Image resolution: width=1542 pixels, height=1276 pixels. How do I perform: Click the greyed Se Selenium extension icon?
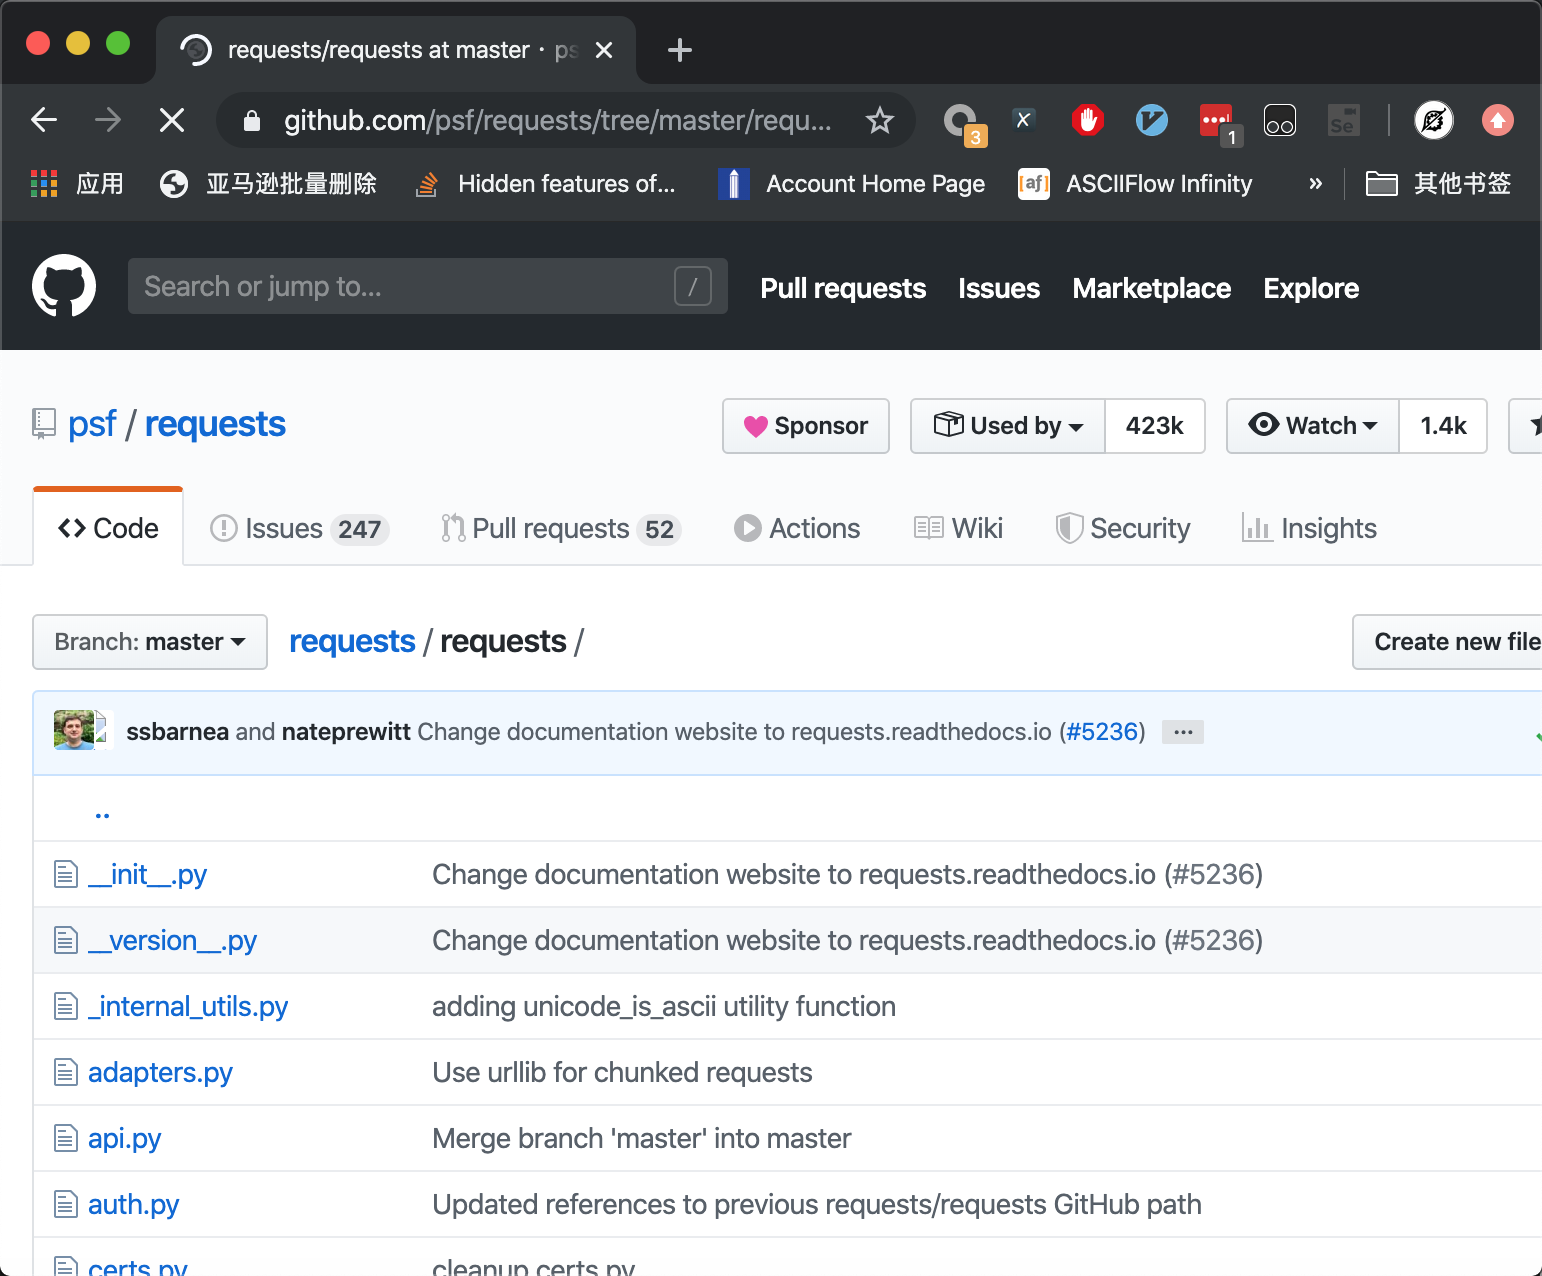(x=1343, y=120)
